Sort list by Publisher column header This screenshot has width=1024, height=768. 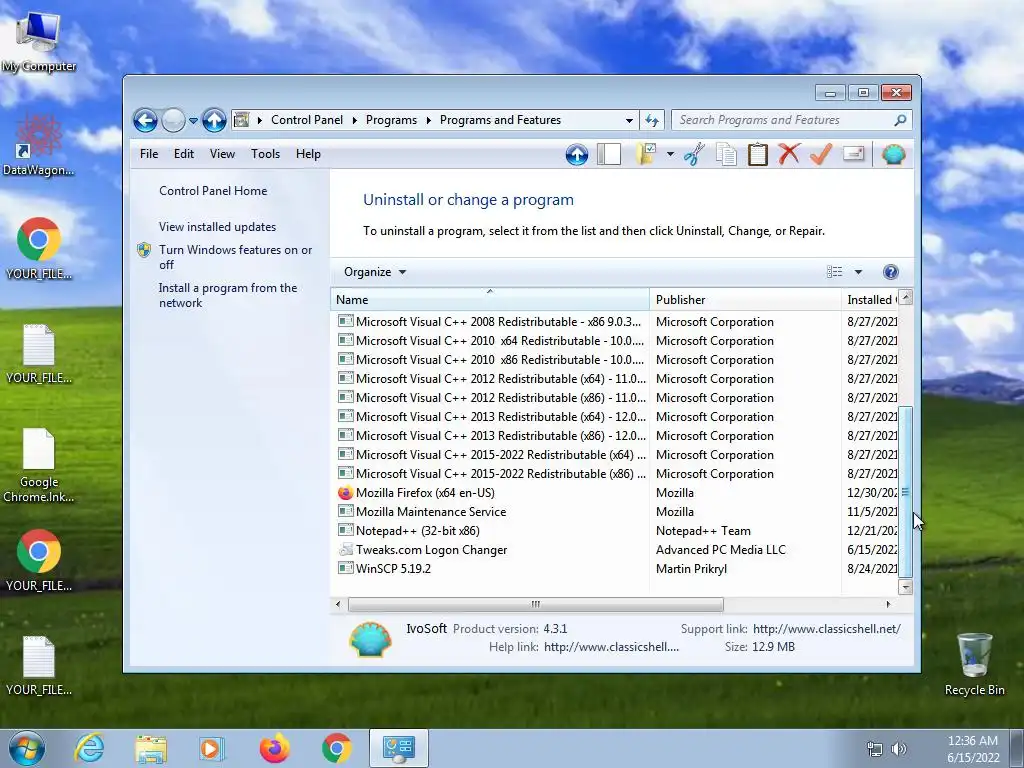coord(745,299)
